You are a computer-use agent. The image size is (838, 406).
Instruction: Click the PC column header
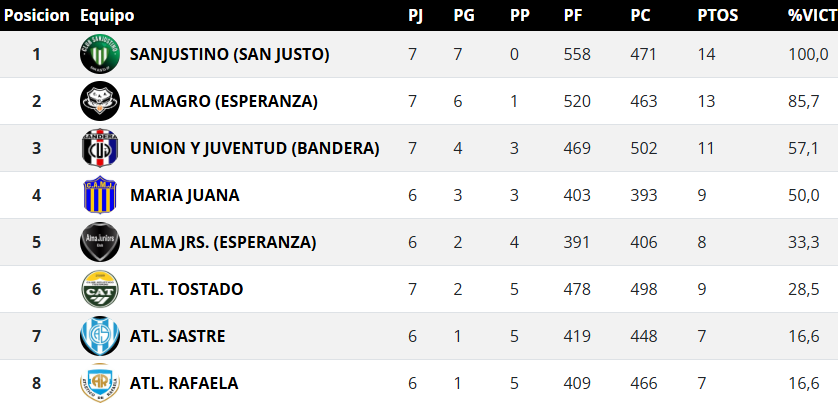point(641,16)
